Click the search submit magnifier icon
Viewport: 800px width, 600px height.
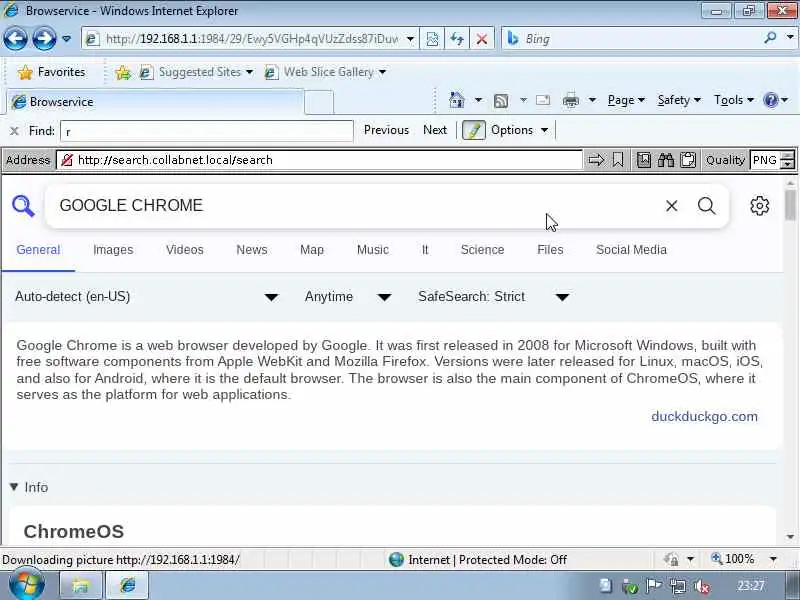(707, 206)
